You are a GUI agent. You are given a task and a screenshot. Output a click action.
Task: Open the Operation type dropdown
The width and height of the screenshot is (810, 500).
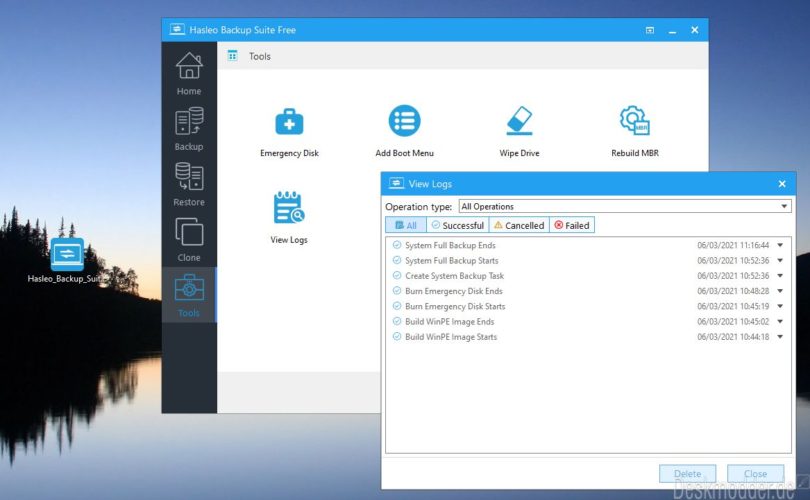point(625,206)
